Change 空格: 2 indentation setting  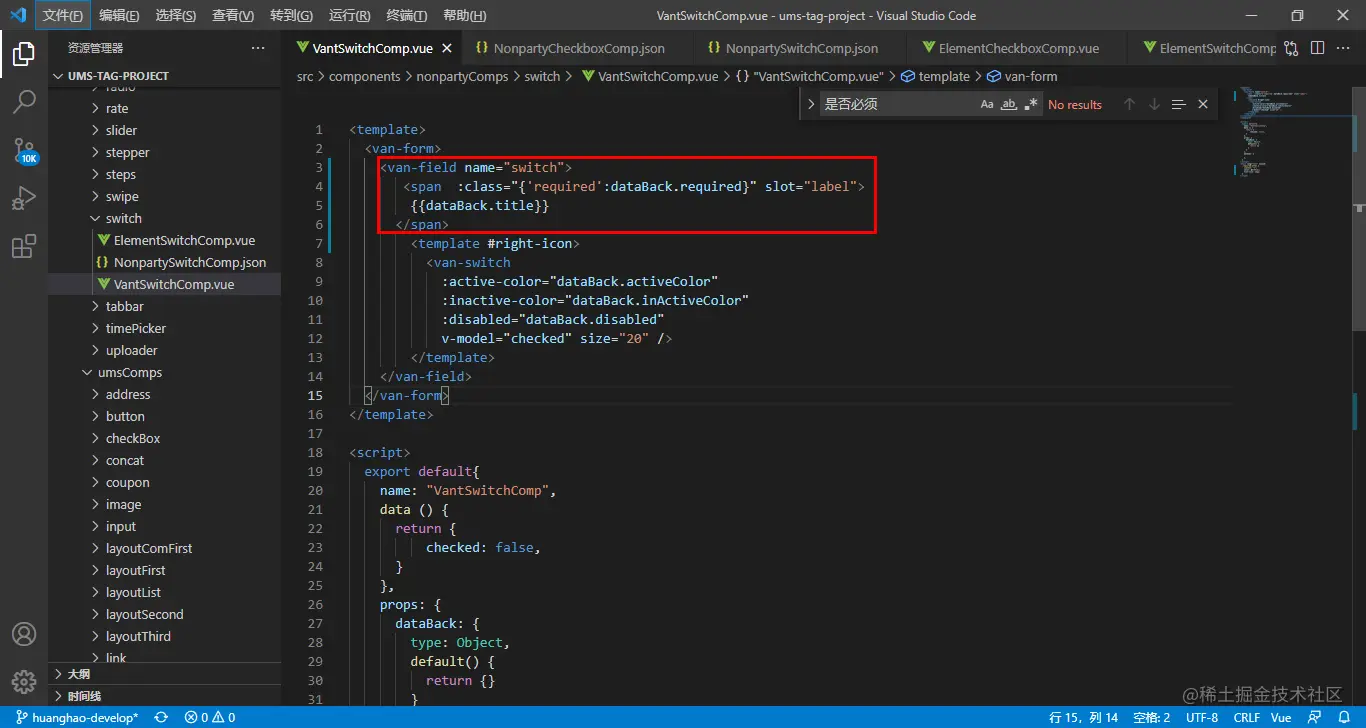pyautogui.click(x=1152, y=717)
